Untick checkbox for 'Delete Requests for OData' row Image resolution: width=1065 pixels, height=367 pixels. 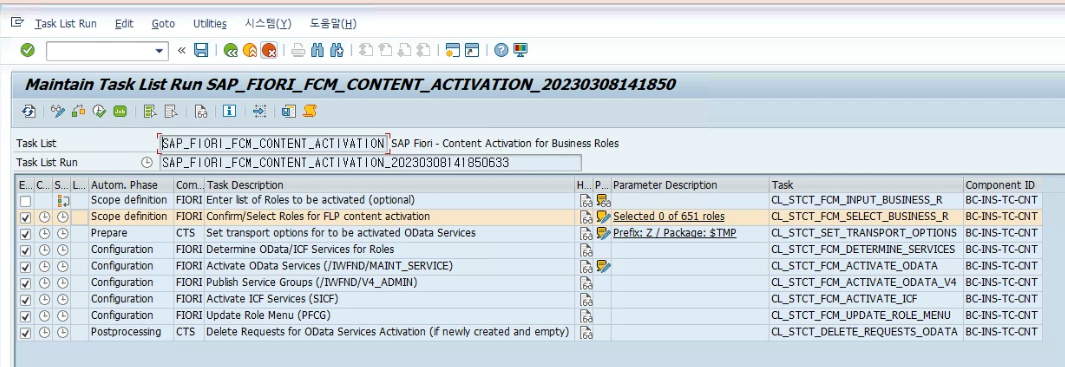point(25,333)
